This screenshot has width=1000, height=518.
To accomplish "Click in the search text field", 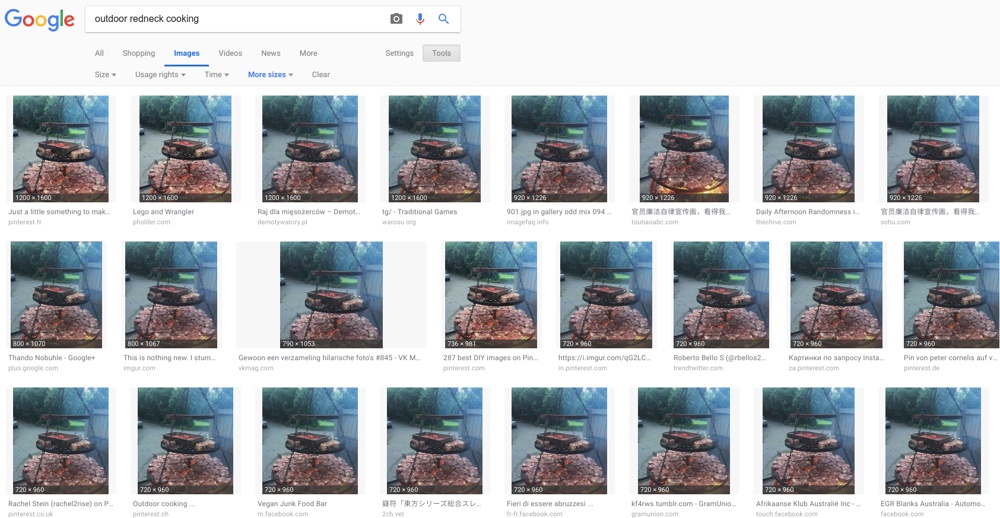I will [x=235, y=19].
